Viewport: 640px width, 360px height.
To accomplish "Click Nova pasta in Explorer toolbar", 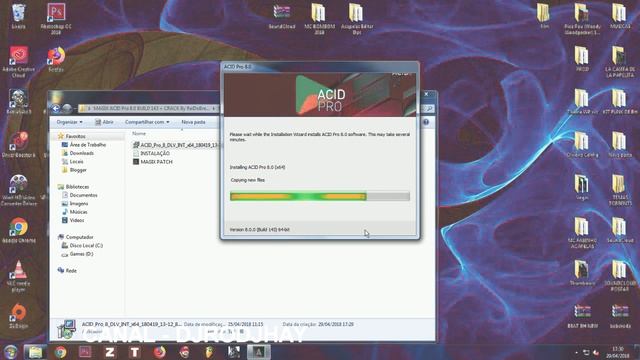I will pyautogui.click(x=193, y=122).
